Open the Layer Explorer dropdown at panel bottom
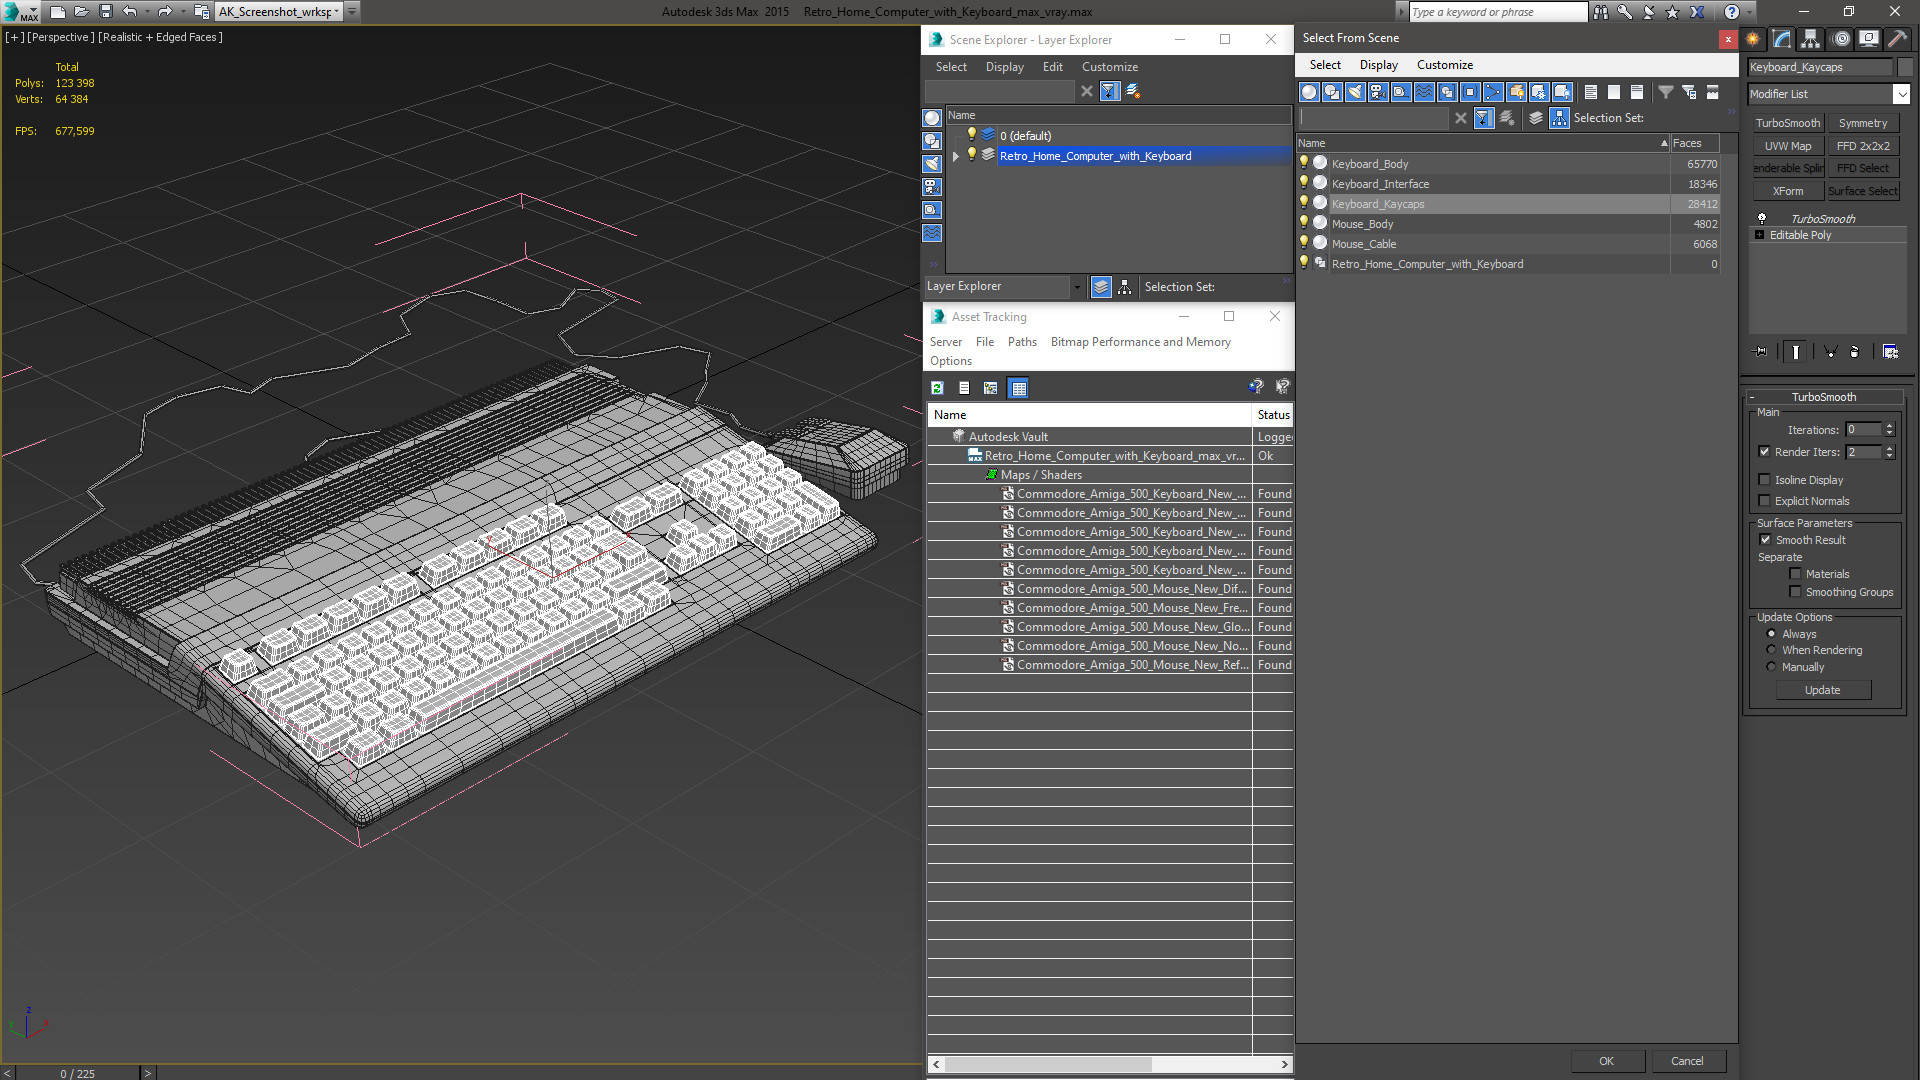The width and height of the screenshot is (1920, 1080). pyautogui.click(x=1077, y=287)
